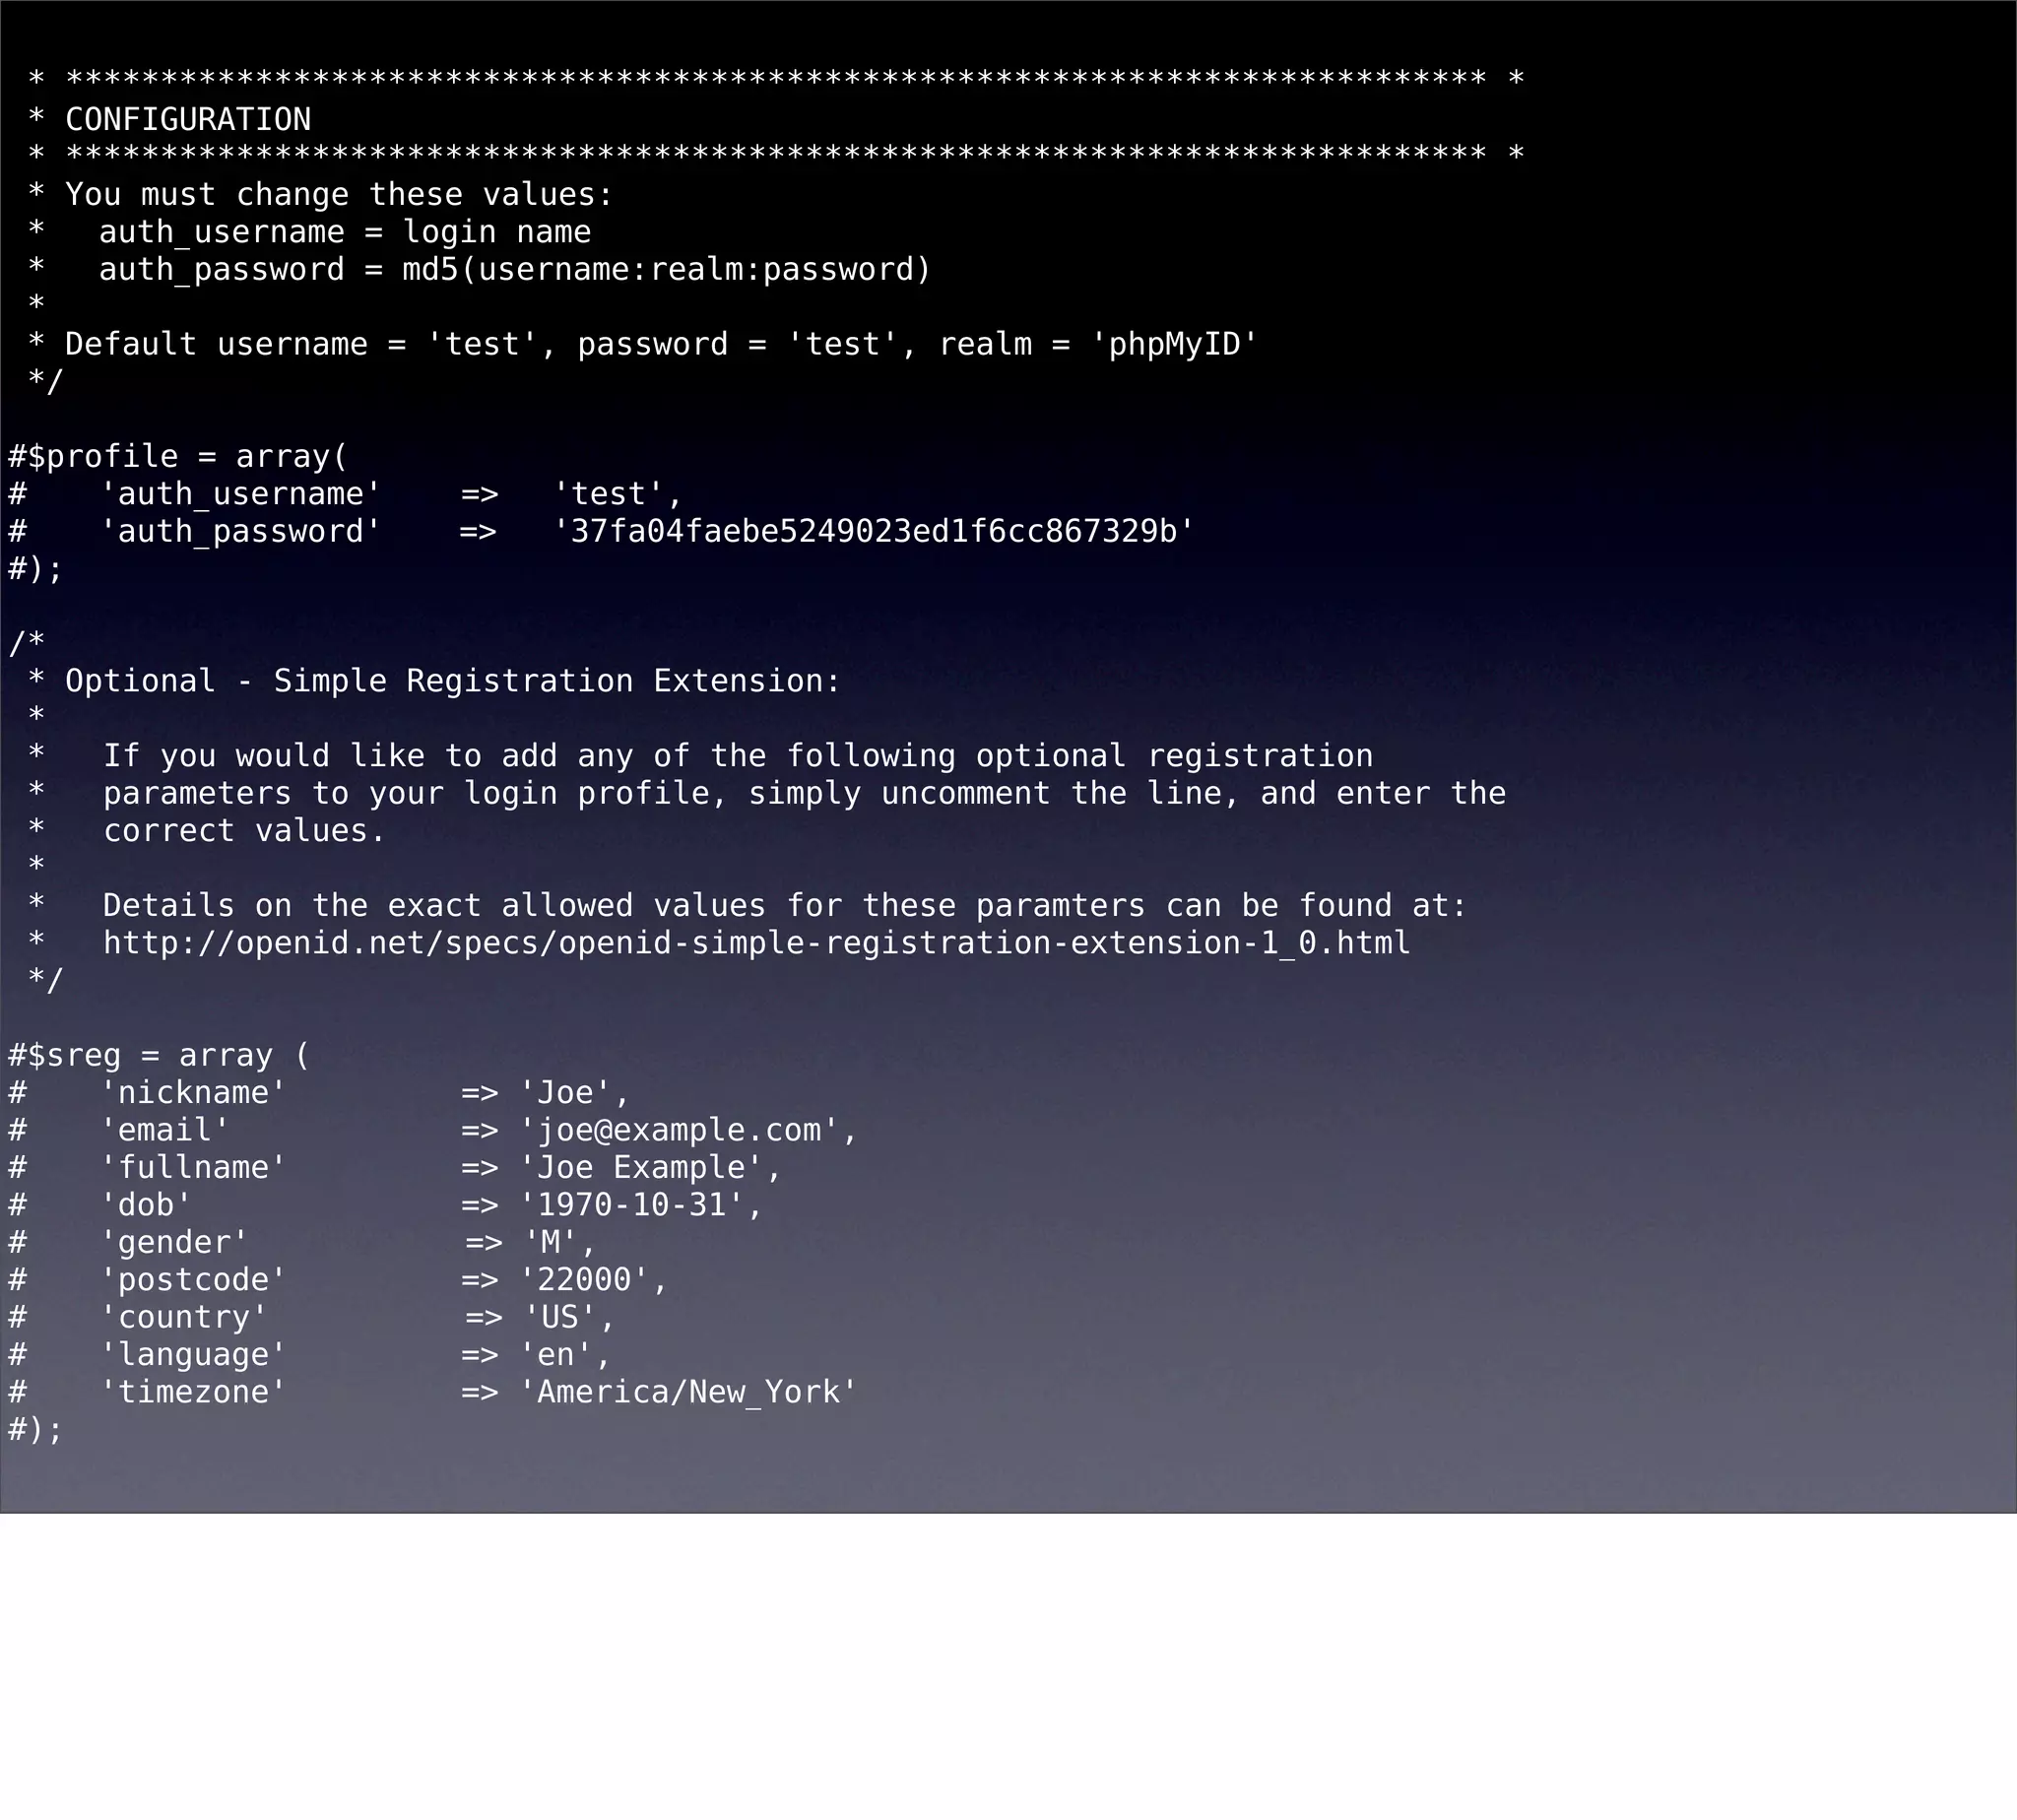Click the 'gender' key
Image resolution: width=2017 pixels, height=1820 pixels.
click(x=175, y=1243)
